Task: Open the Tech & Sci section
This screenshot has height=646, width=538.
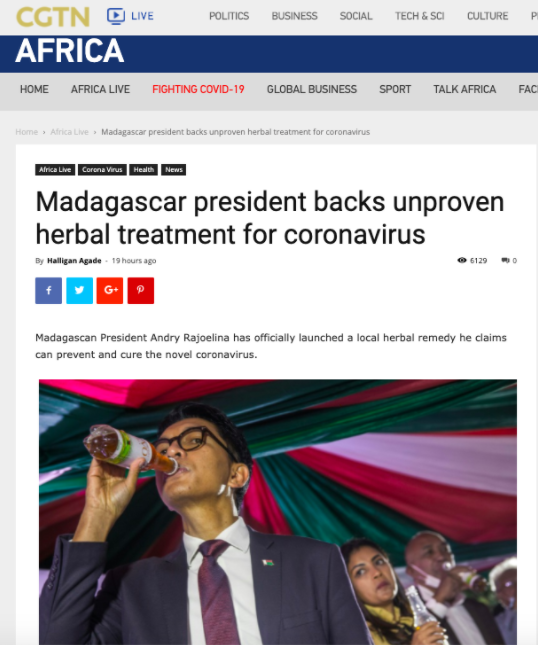Action: coord(420,16)
